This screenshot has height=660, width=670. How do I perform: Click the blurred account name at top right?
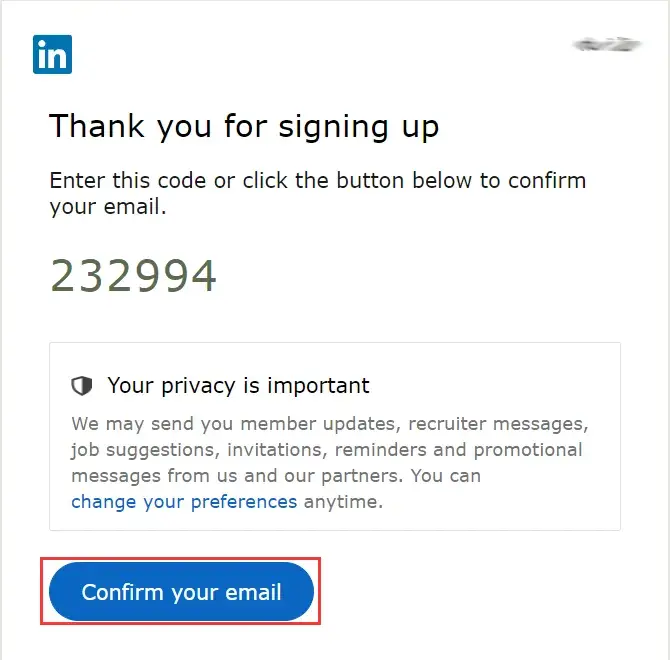[605, 44]
